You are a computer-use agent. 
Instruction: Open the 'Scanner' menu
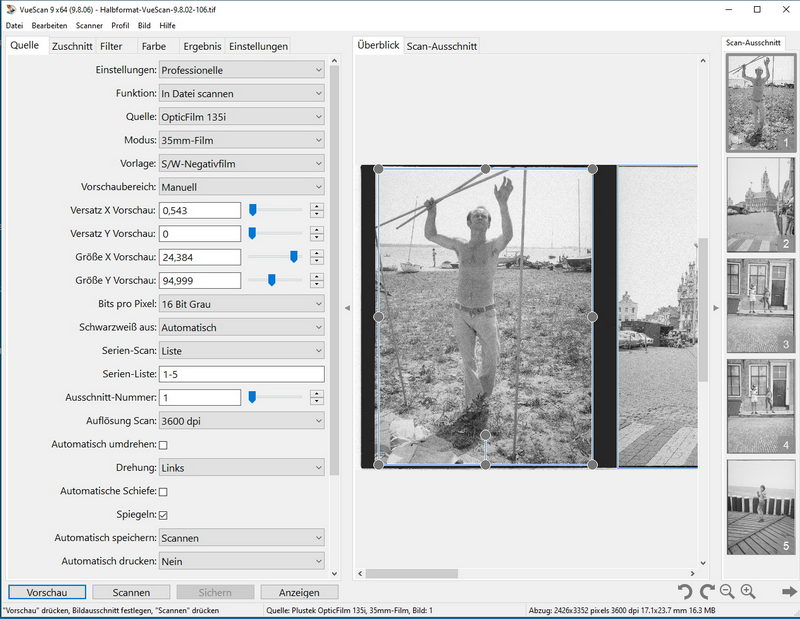tap(89, 24)
